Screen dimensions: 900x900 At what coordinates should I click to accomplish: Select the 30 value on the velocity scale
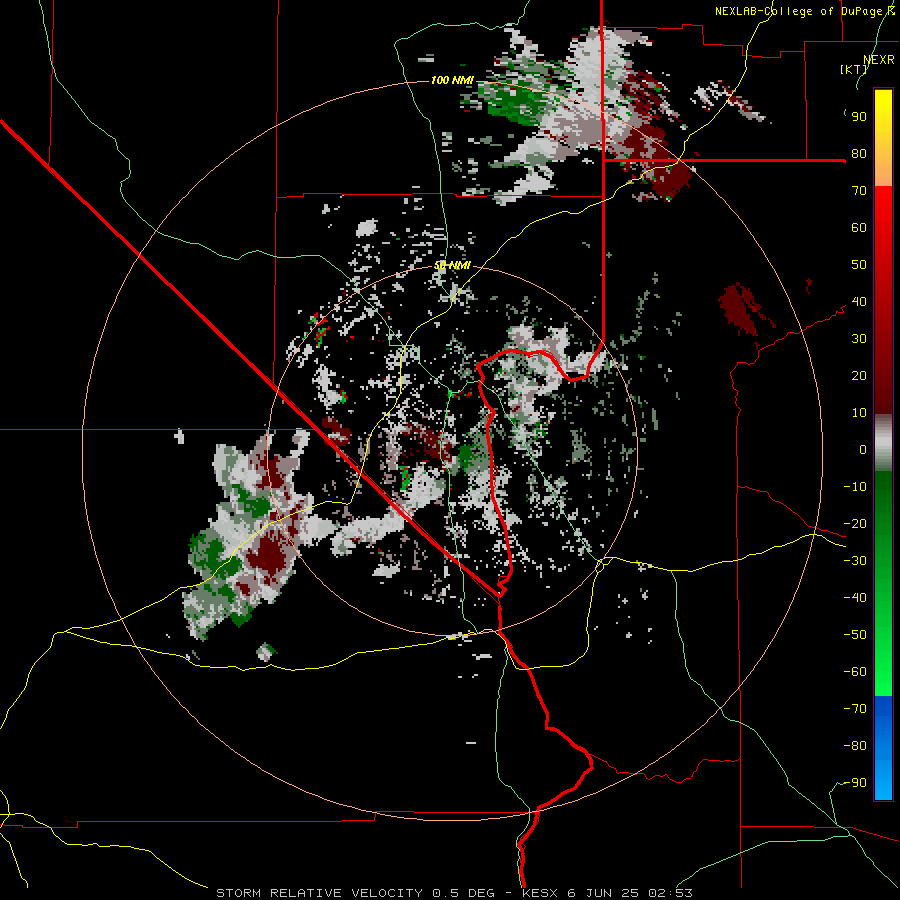859,339
